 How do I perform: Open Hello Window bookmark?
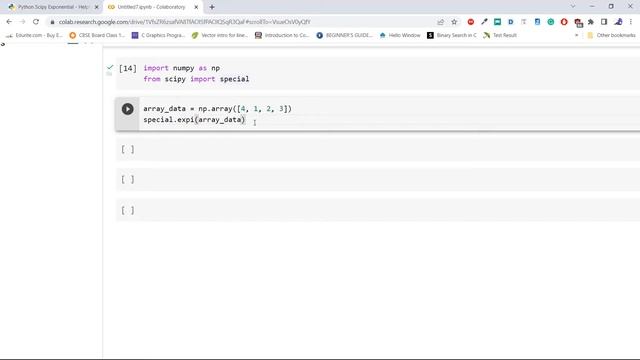400,35
